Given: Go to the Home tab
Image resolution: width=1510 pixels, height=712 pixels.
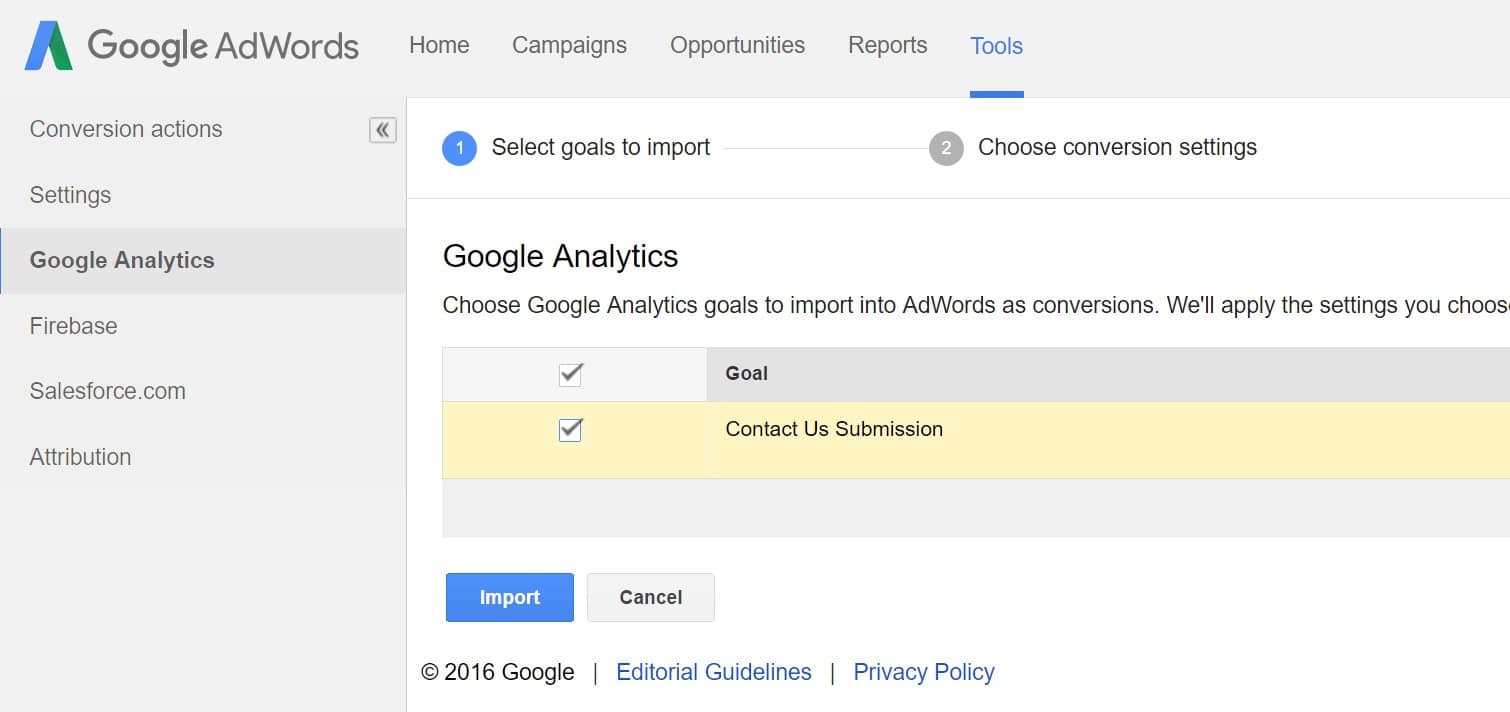Looking at the screenshot, I should coord(438,45).
